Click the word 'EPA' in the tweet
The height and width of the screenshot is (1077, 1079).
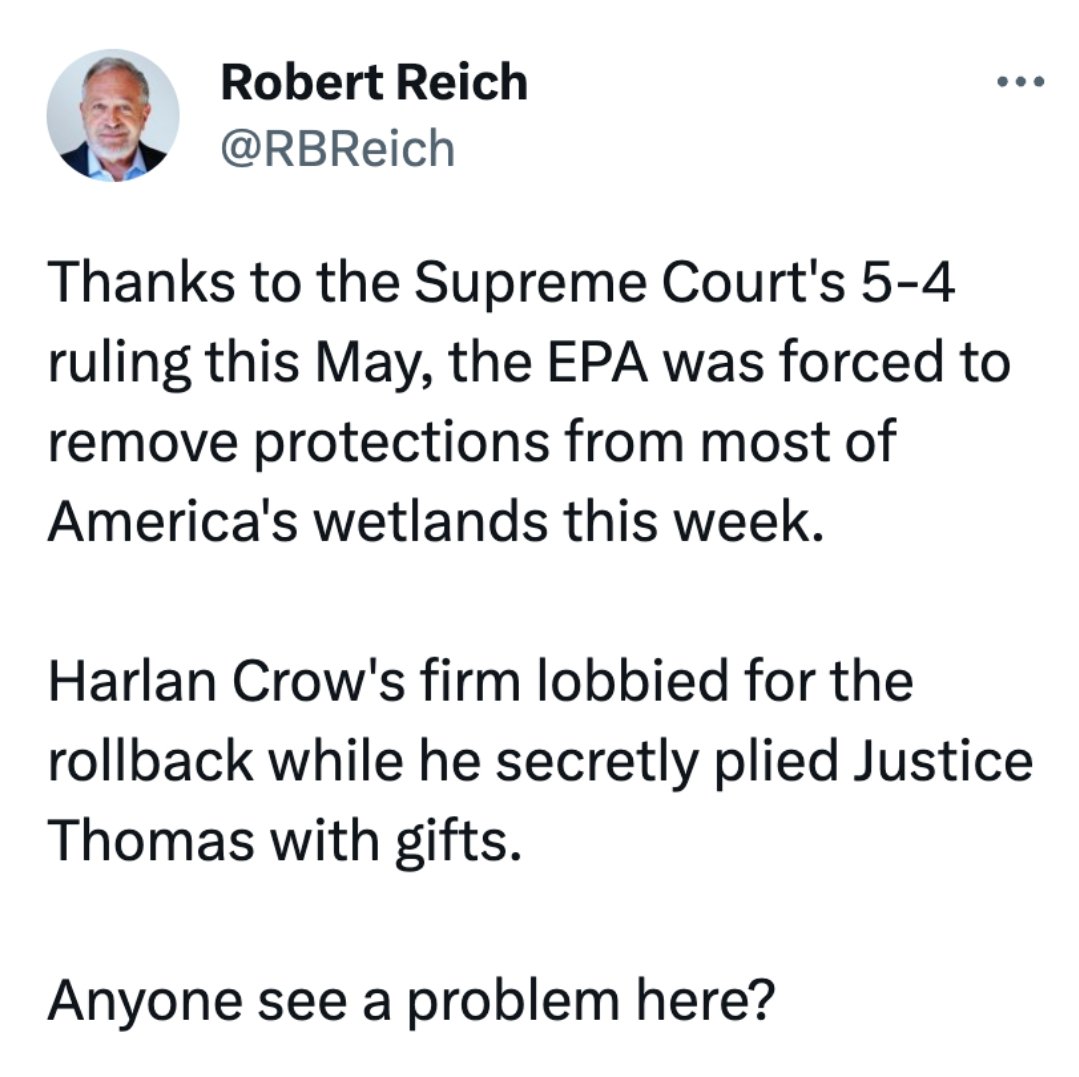(x=597, y=362)
